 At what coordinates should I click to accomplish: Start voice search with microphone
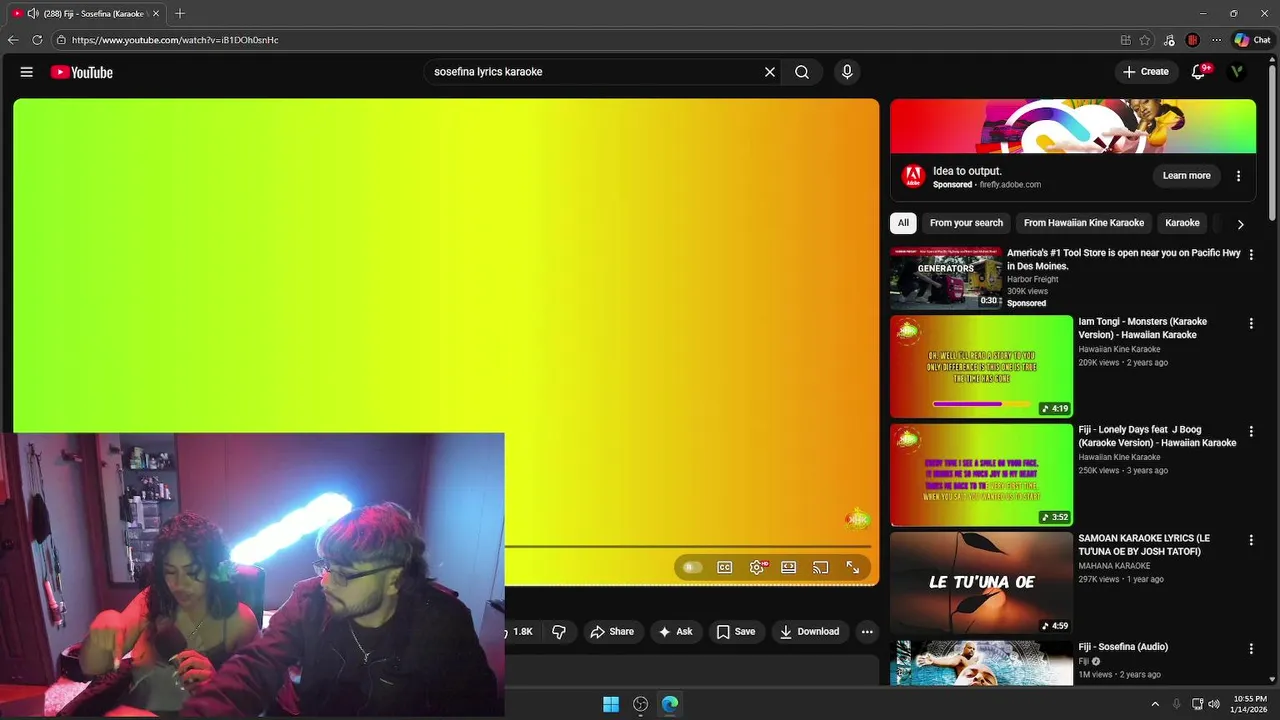coord(847,72)
